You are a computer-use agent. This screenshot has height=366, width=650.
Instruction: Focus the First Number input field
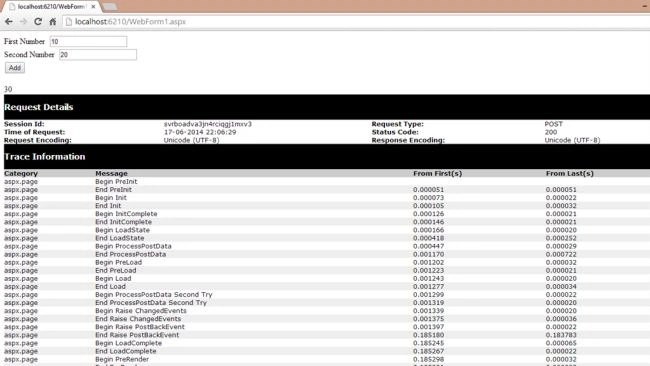click(88, 41)
